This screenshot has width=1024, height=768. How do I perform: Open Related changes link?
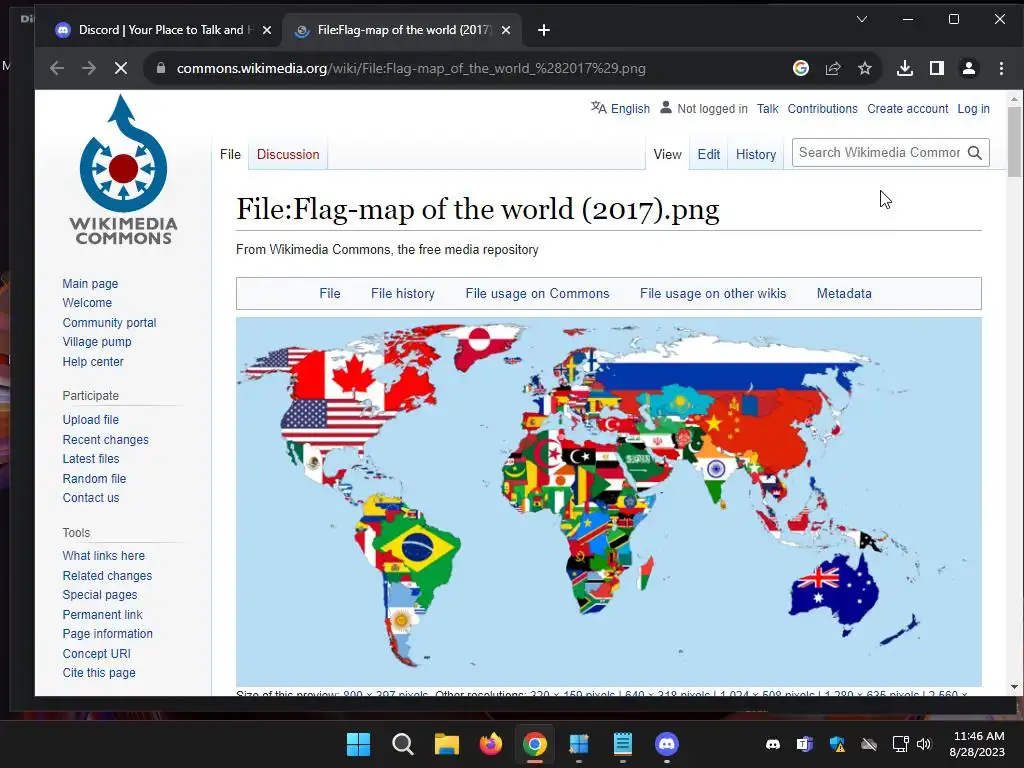click(107, 575)
